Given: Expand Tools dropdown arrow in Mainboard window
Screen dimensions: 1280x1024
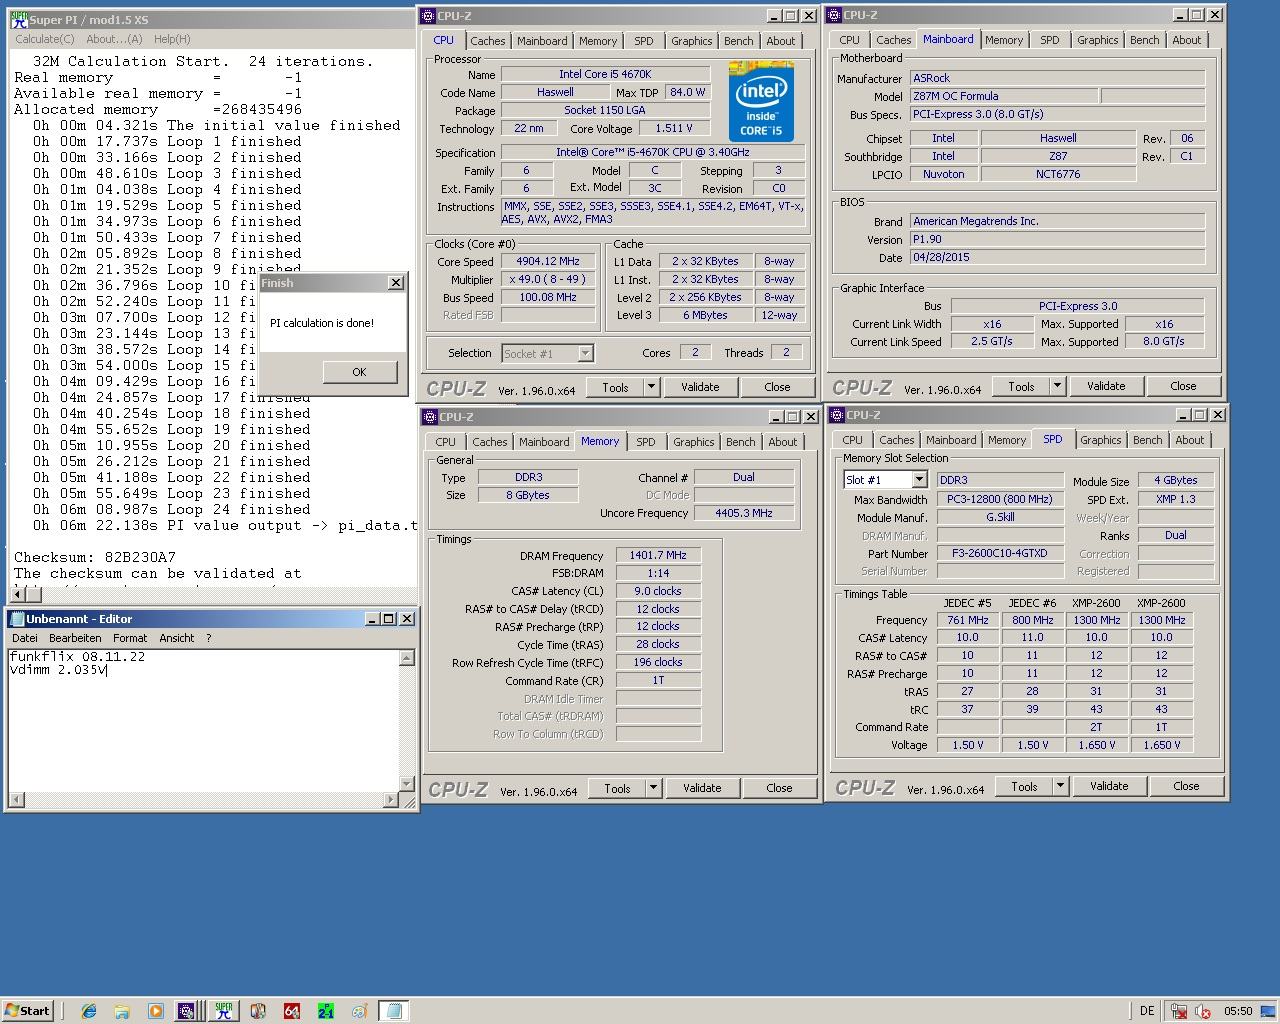Looking at the screenshot, I should (x=1057, y=386).
